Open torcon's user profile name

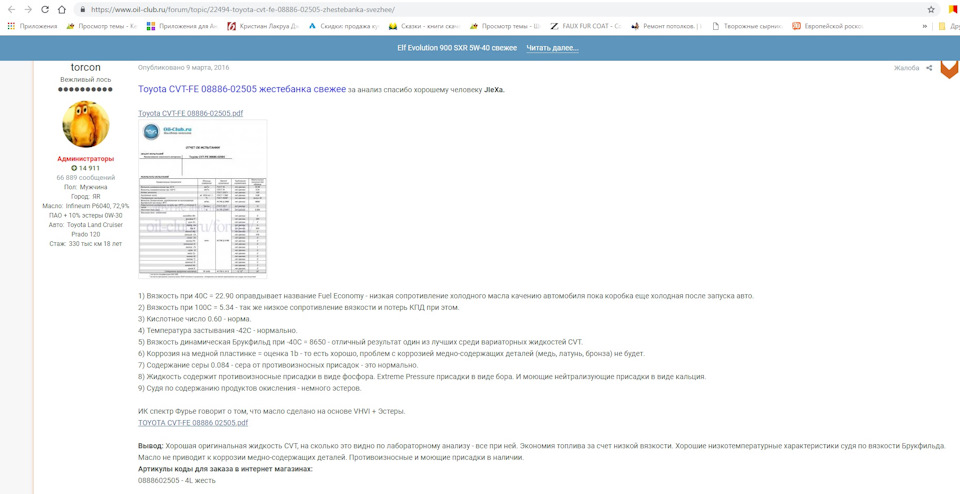pos(86,67)
